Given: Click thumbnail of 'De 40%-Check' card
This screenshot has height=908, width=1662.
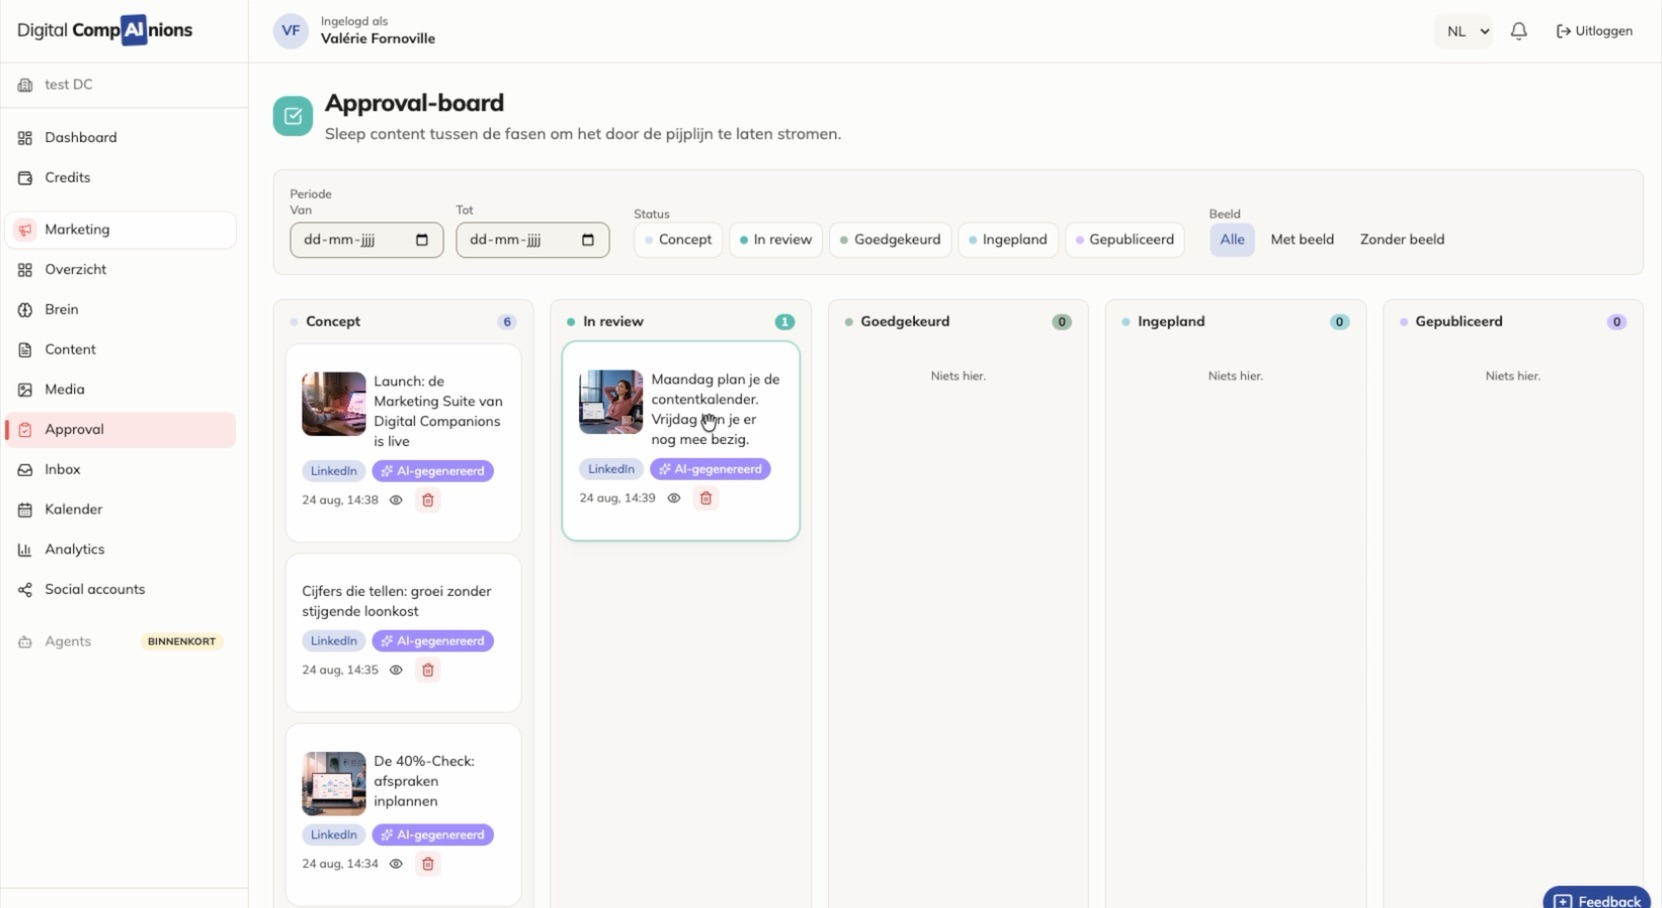Looking at the screenshot, I should pyautogui.click(x=334, y=784).
